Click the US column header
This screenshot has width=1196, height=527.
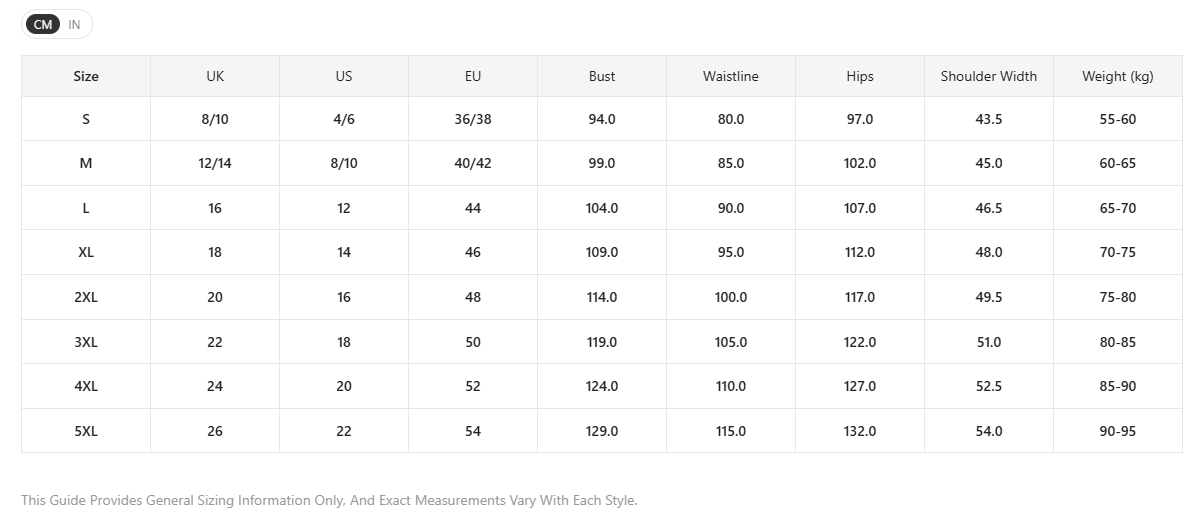click(x=344, y=76)
